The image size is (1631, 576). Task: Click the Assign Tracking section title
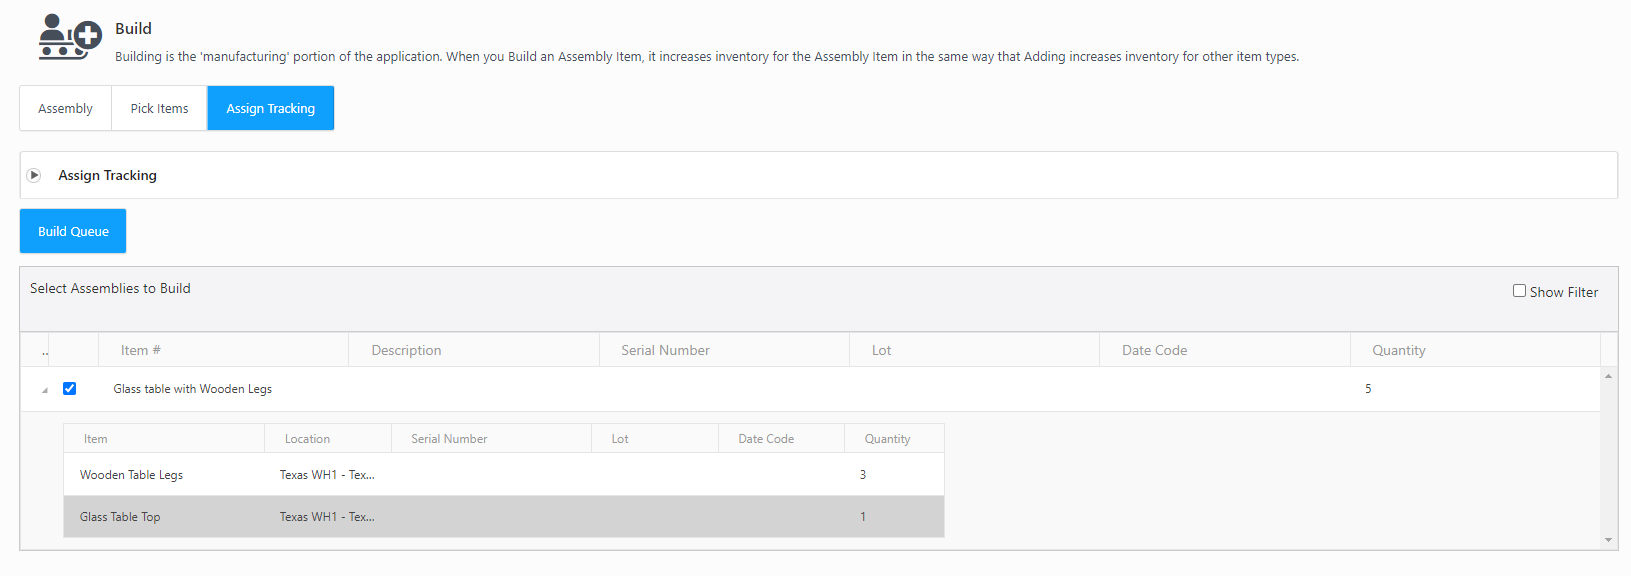tap(107, 175)
